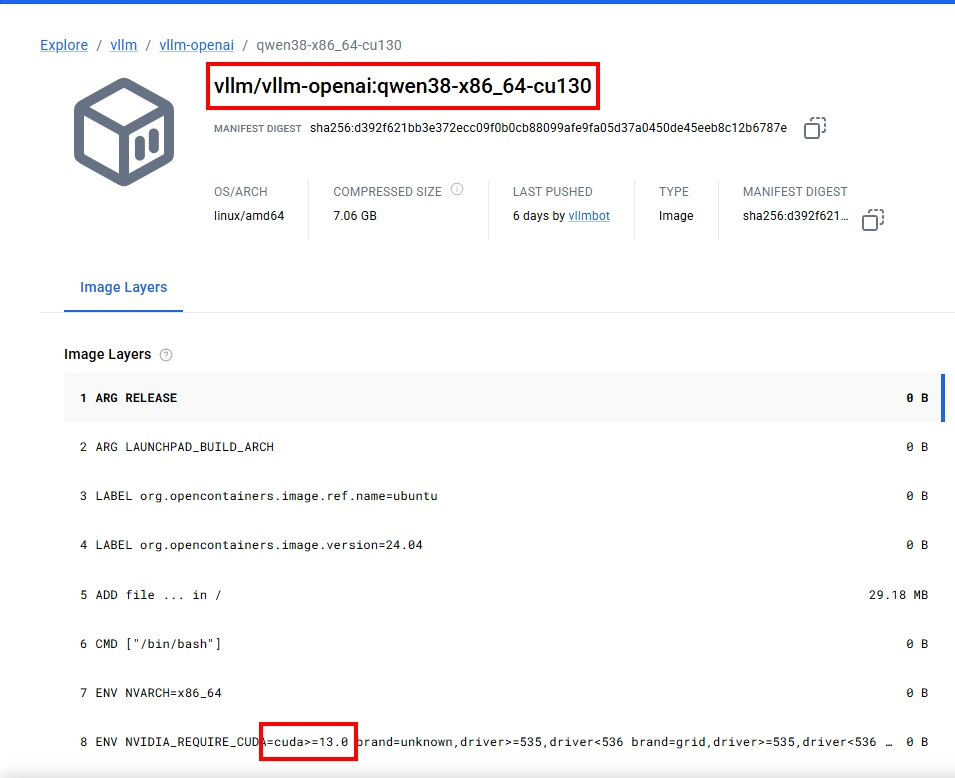The height and width of the screenshot is (778, 955).
Task: Click the full sha256 manifest digest text
Action: click(548, 128)
